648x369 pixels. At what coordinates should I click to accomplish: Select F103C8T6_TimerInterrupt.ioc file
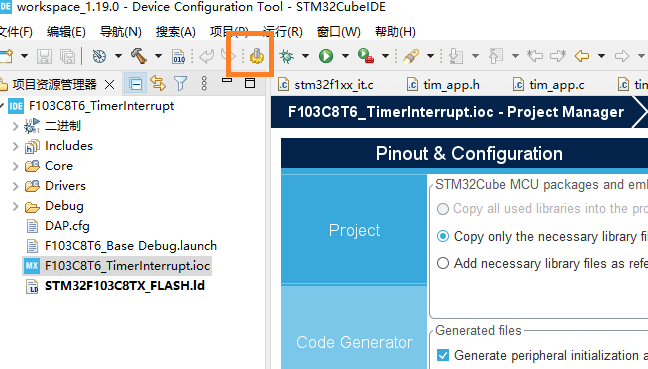127,266
